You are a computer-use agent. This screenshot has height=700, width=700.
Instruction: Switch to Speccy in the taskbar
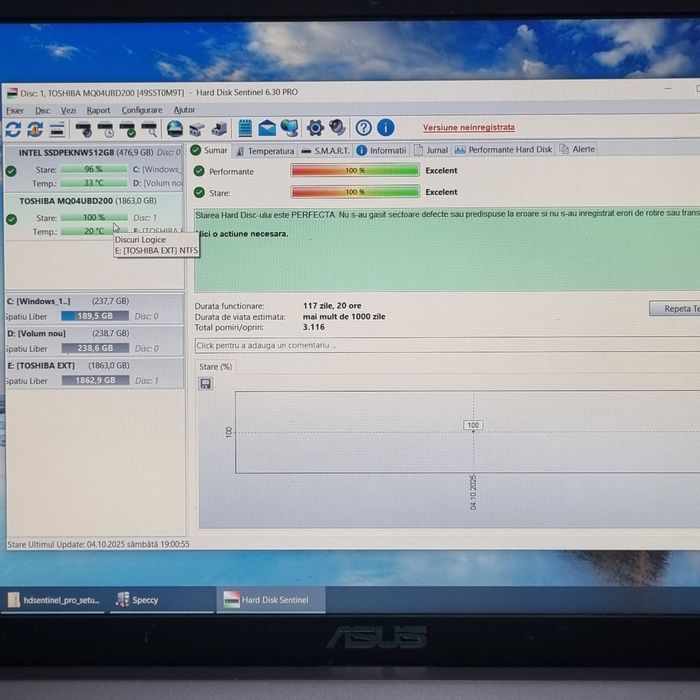[161, 600]
